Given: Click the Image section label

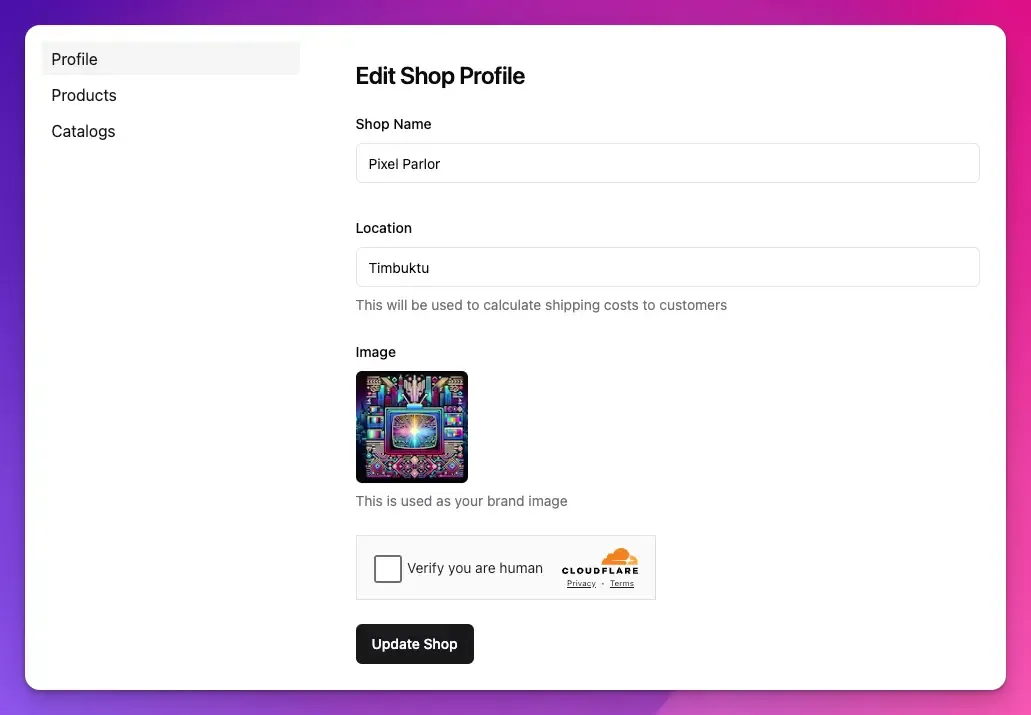Looking at the screenshot, I should click(375, 352).
